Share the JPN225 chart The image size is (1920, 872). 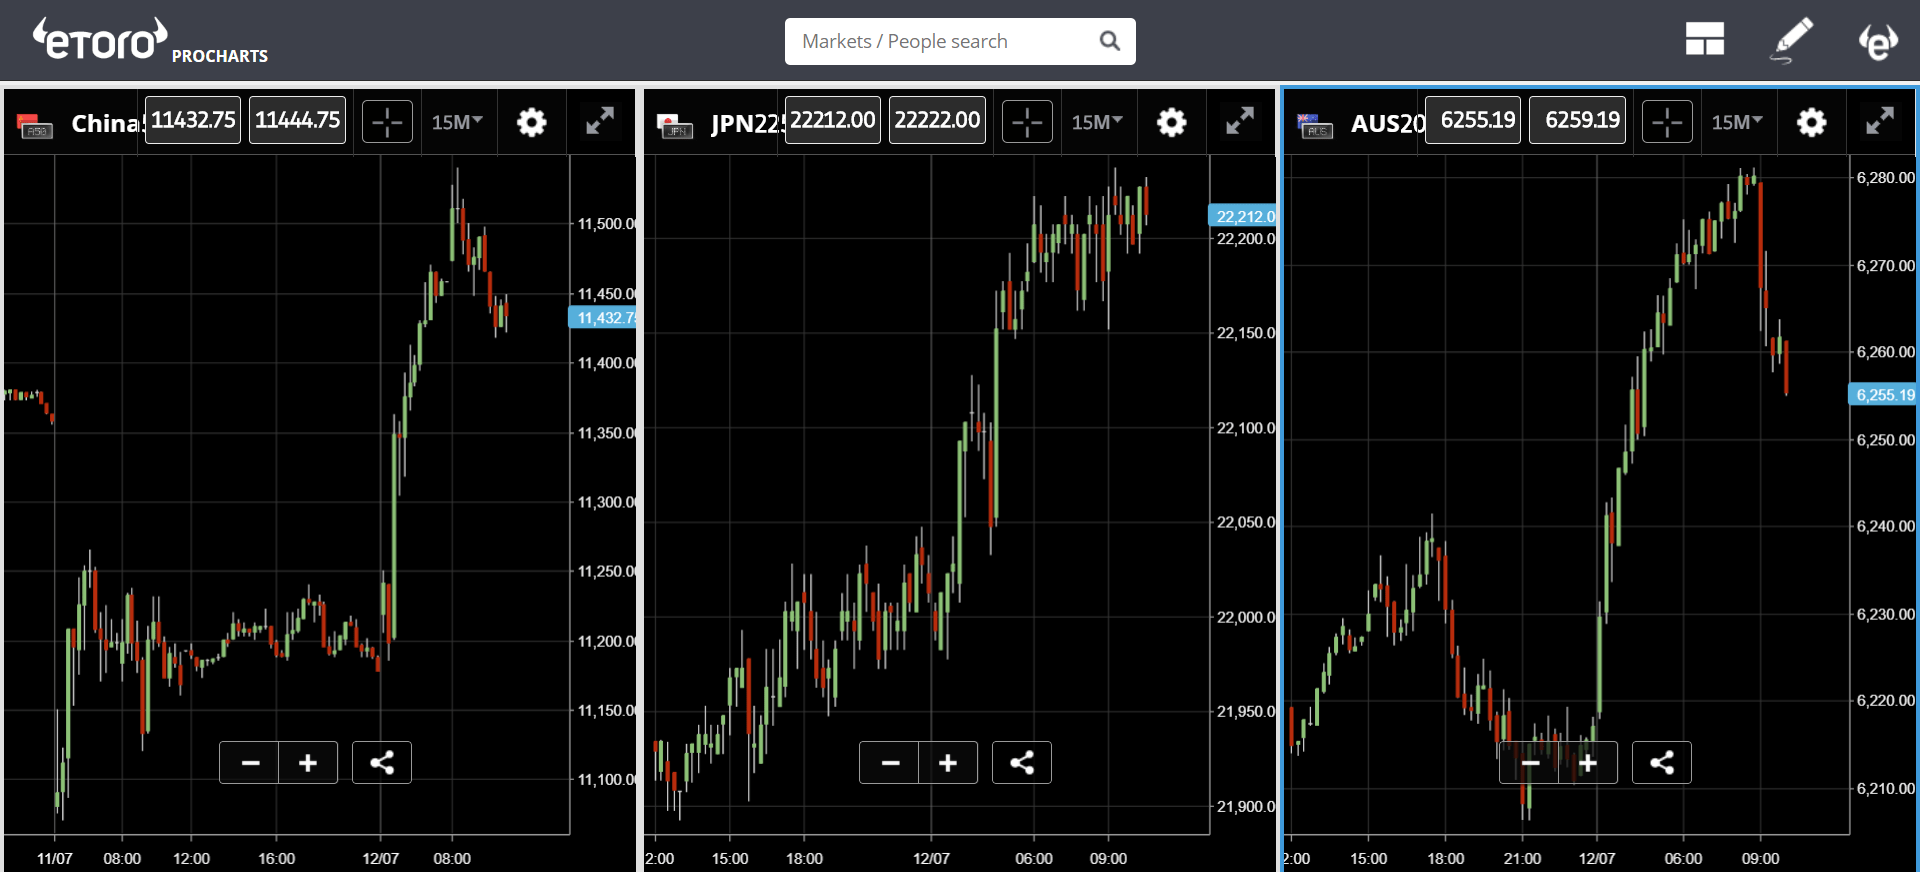[1021, 763]
